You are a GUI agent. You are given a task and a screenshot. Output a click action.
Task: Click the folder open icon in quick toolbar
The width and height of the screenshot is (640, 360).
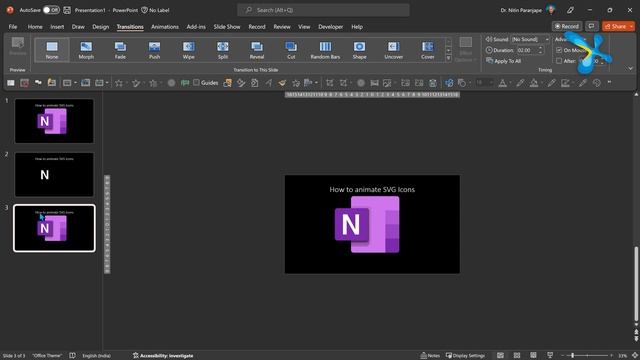[52, 83]
